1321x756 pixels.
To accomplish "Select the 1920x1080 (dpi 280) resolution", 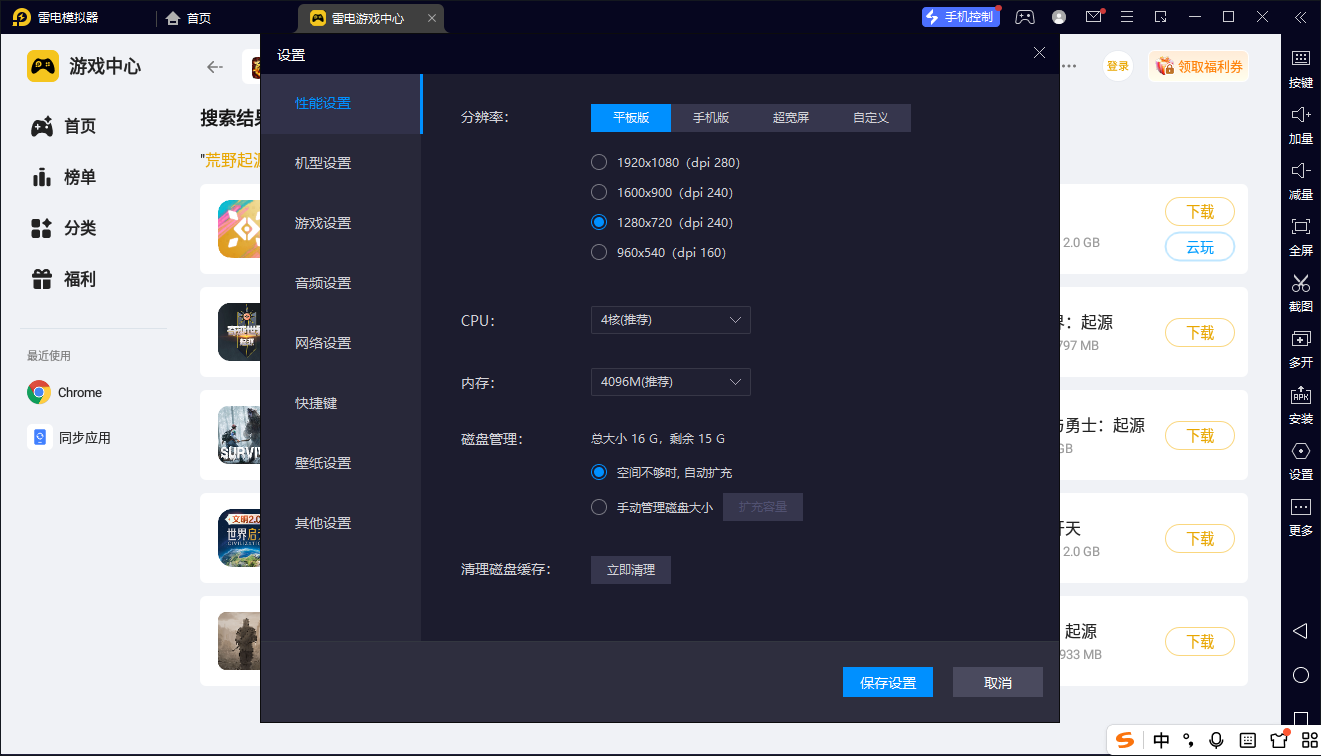I will [x=599, y=162].
